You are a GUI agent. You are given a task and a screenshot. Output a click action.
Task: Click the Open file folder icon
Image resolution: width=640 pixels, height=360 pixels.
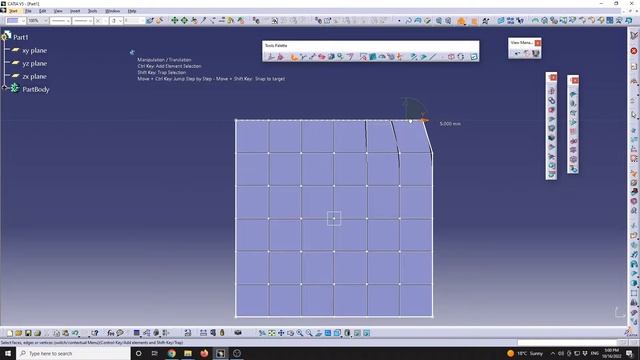(x=19, y=333)
